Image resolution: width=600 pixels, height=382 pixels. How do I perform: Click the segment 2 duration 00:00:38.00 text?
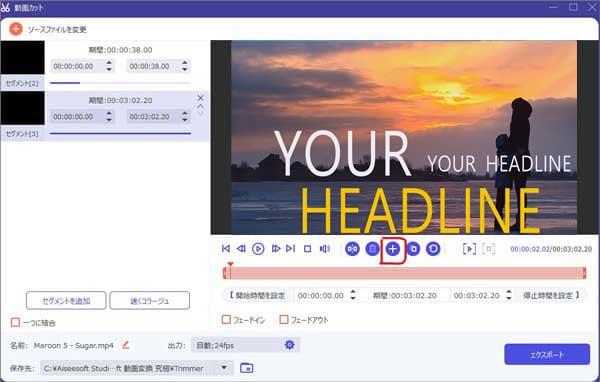tap(120, 50)
